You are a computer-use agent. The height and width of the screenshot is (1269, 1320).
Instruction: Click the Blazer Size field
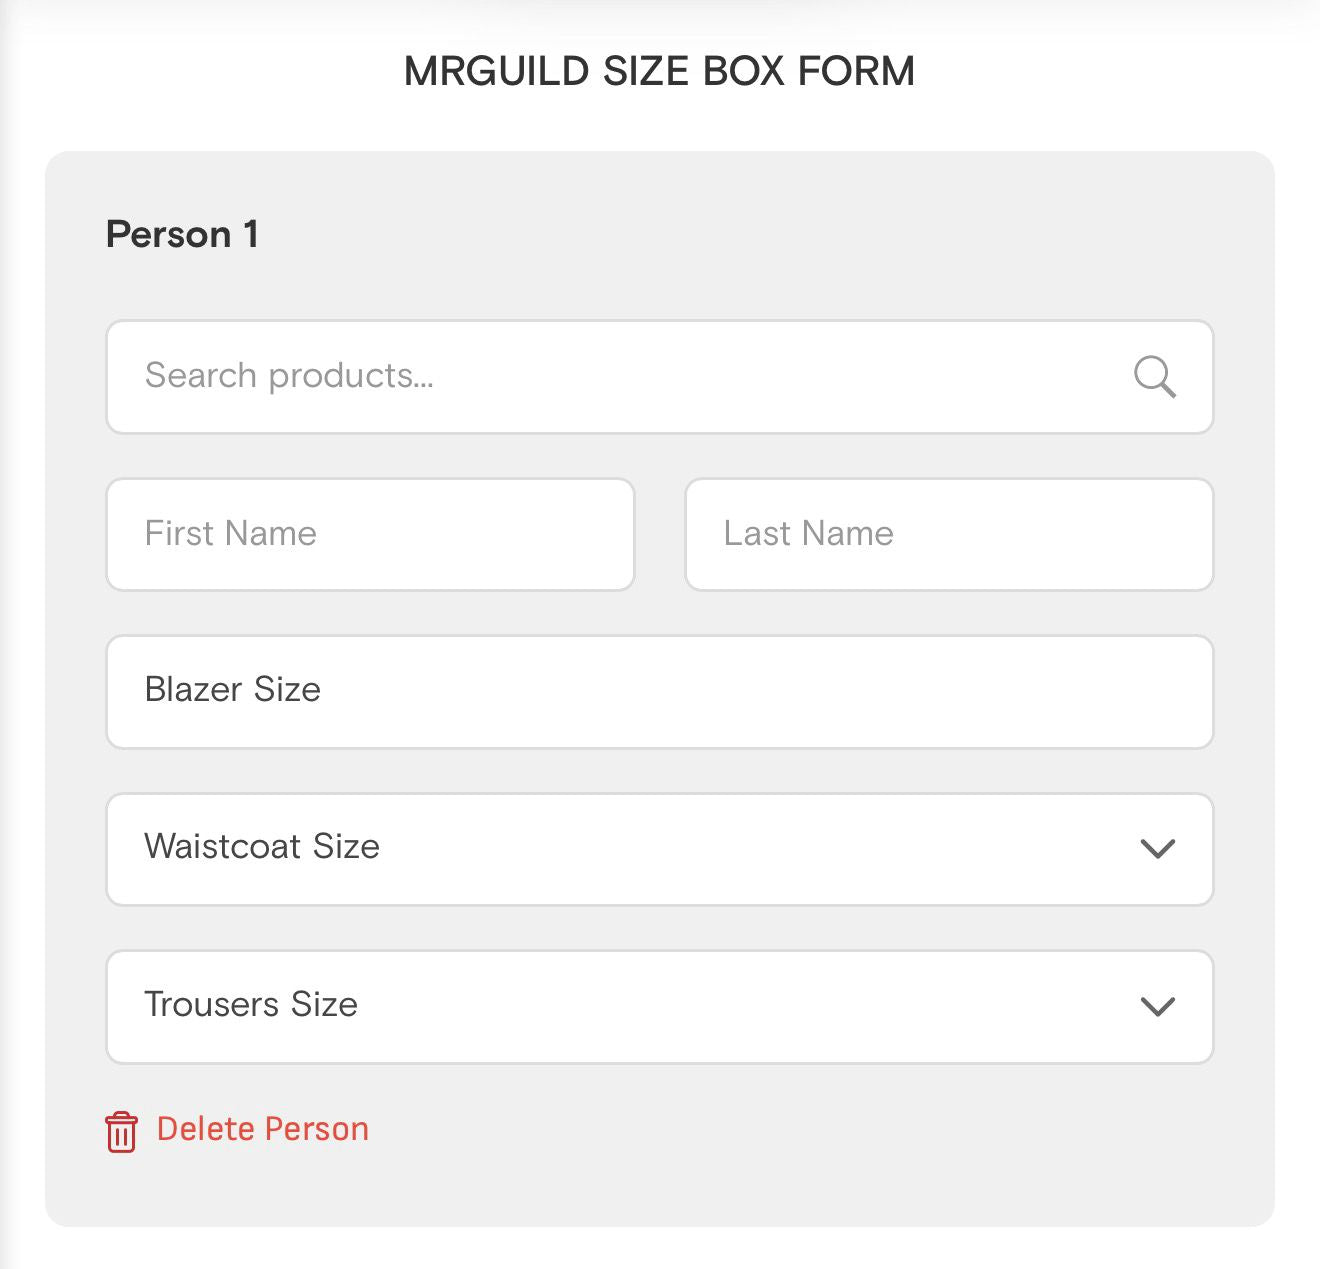pos(659,691)
